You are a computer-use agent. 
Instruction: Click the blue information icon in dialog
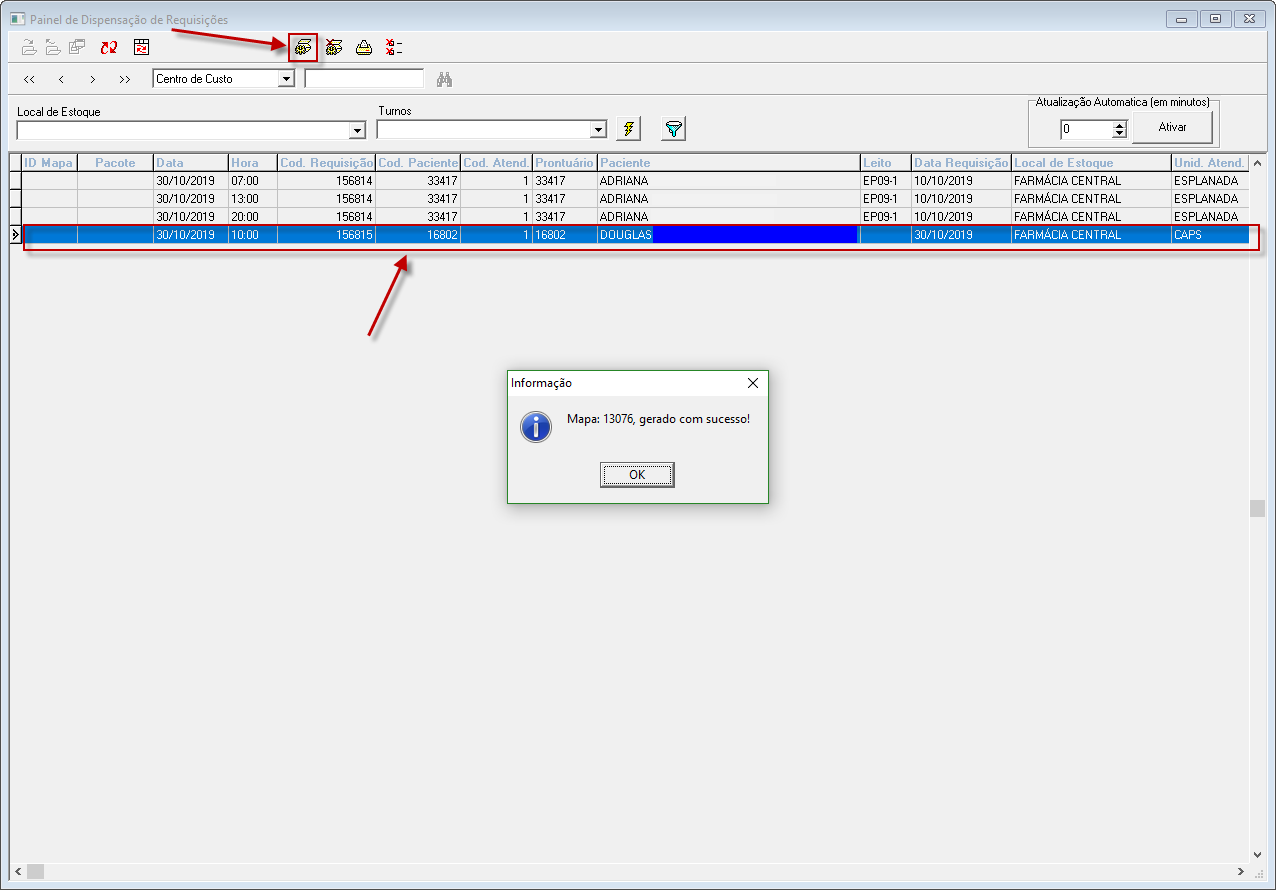[x=537, y=427]
